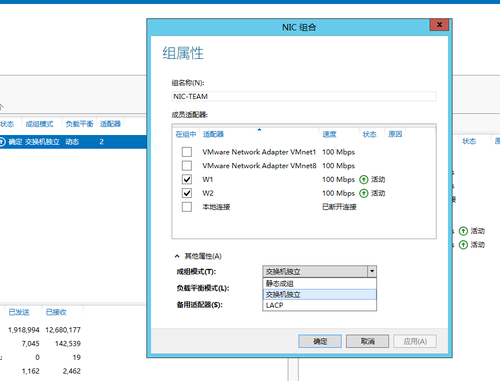This screenshot has height=381, width=500.
Task: Click the 1,918,994 sent value
Action: pos(24,330)
